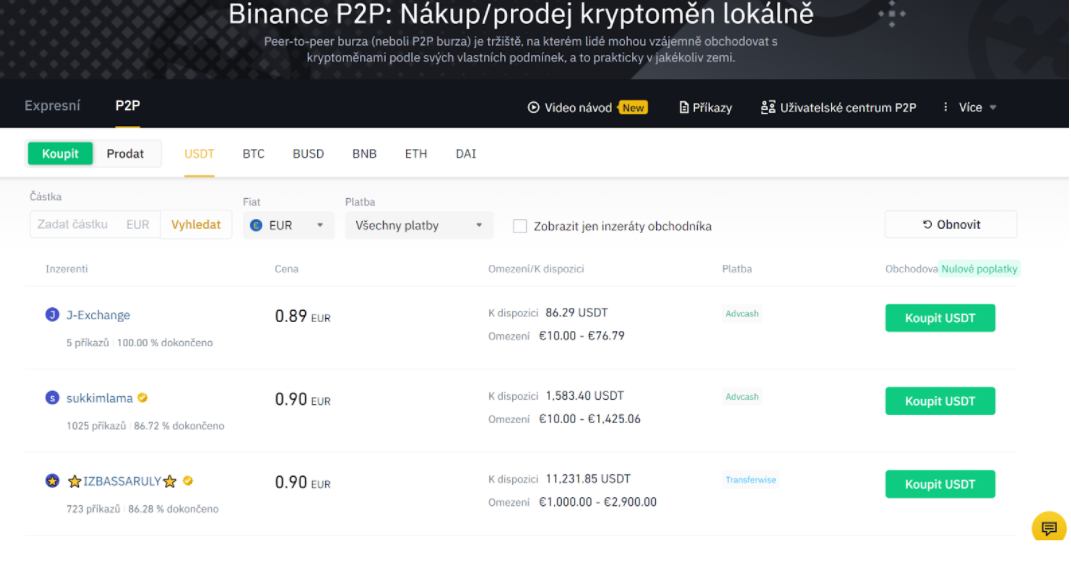This screenshot has width=1071, height=578.
Task: Switch to the BTC tab
Action: (x=253, y=154)
